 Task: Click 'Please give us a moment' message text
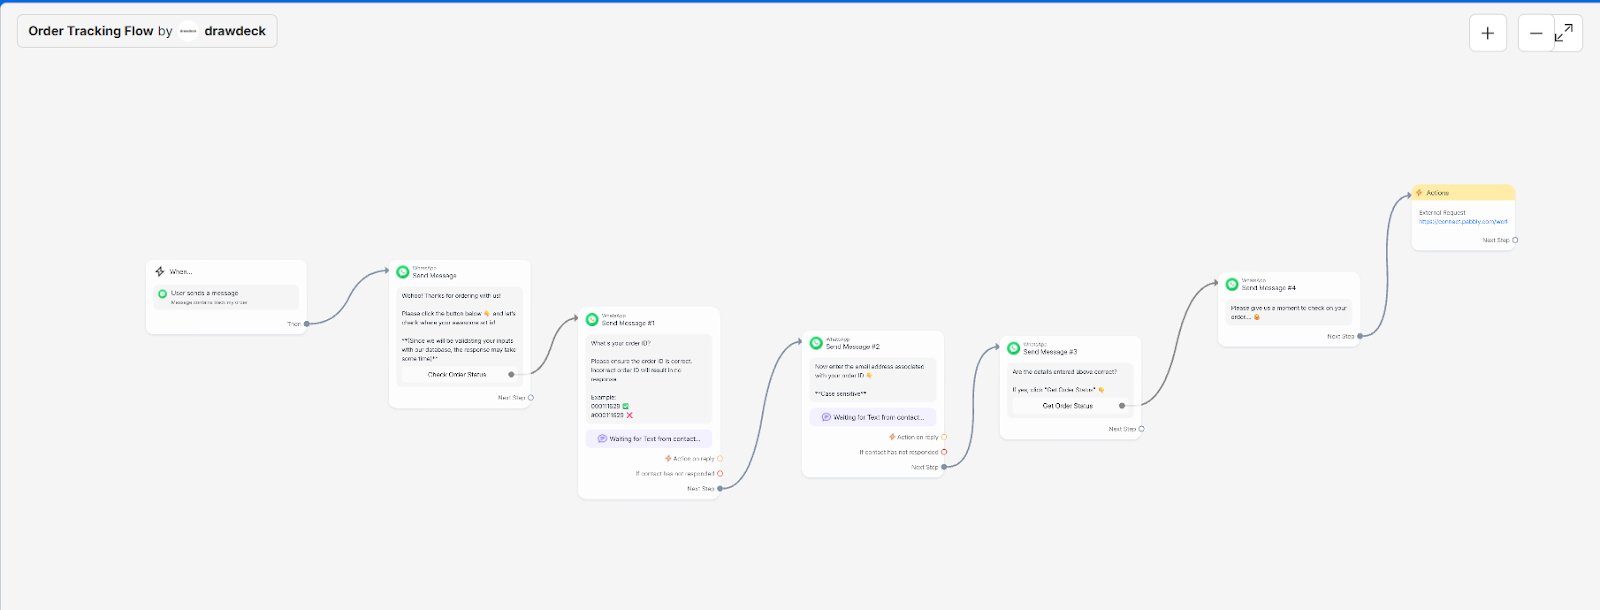click(1288, 312)
